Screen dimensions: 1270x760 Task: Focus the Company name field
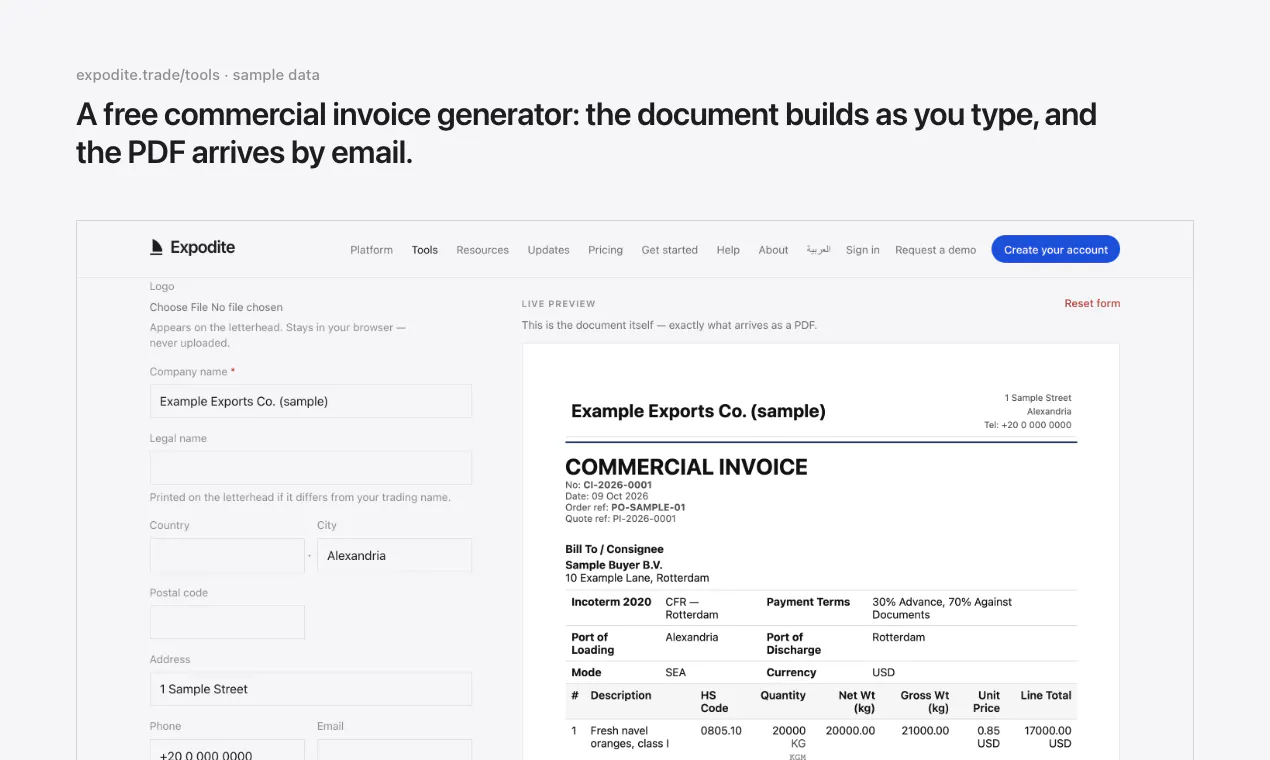tap(311, 401)
